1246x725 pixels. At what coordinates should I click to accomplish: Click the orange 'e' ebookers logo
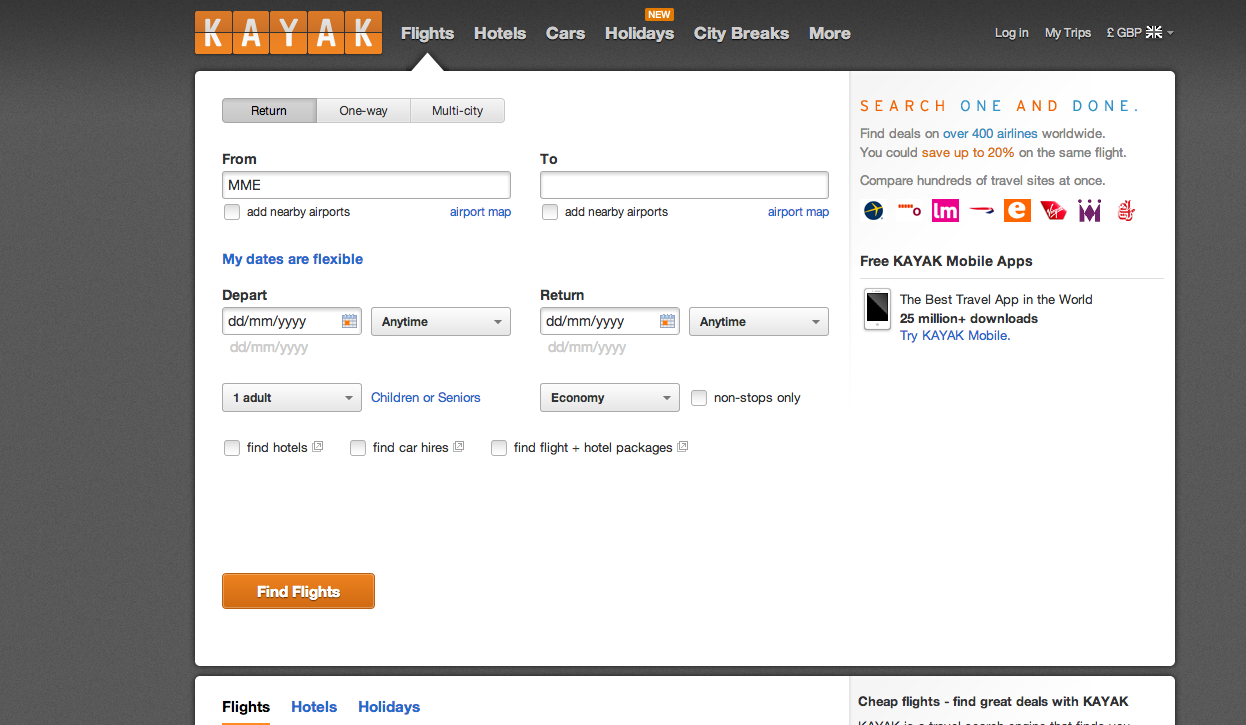click(1017, 211)
